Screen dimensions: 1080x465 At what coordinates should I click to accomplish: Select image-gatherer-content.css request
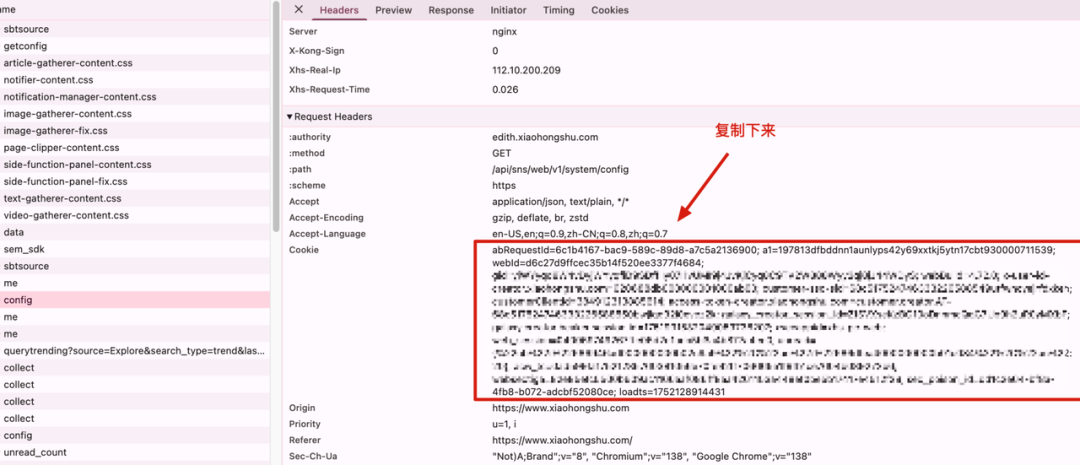pos(135,114)
